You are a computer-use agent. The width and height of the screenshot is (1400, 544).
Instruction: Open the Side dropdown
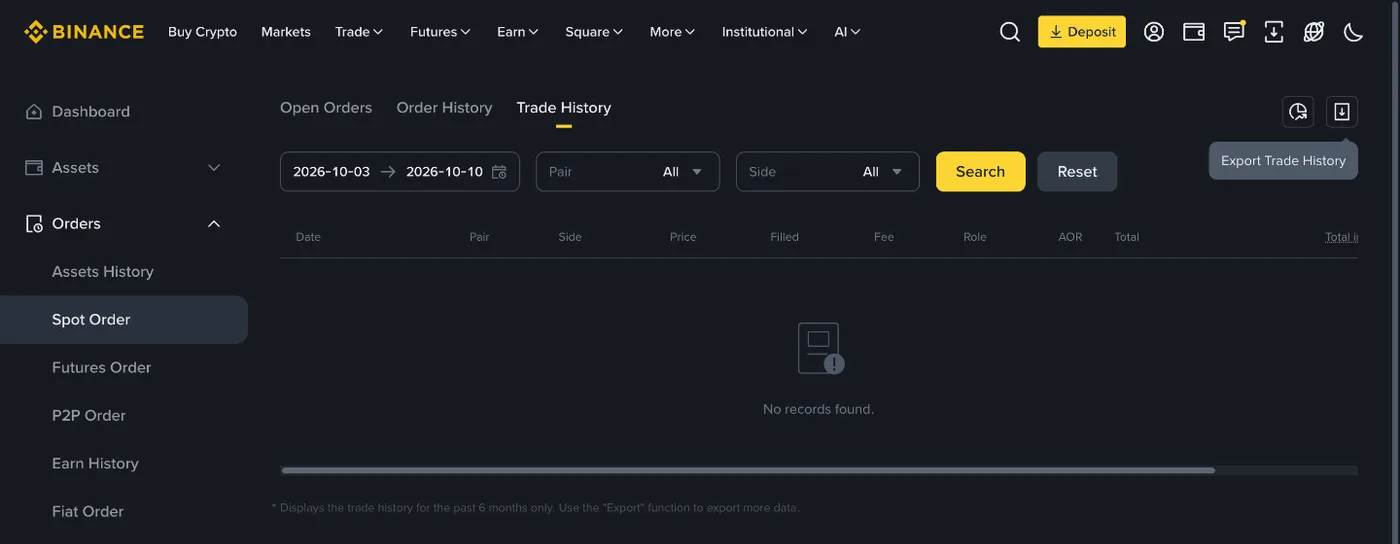pos(828,172)
